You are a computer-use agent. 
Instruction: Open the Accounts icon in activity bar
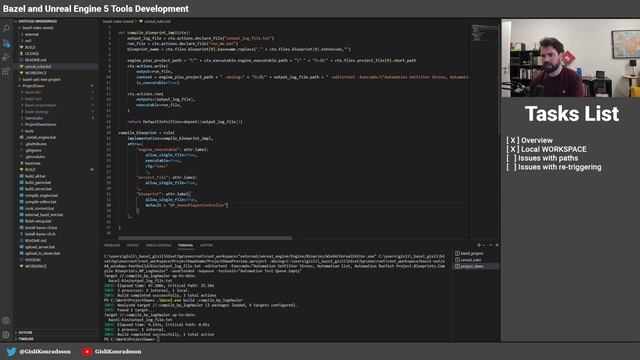click(x=6, y=321)
